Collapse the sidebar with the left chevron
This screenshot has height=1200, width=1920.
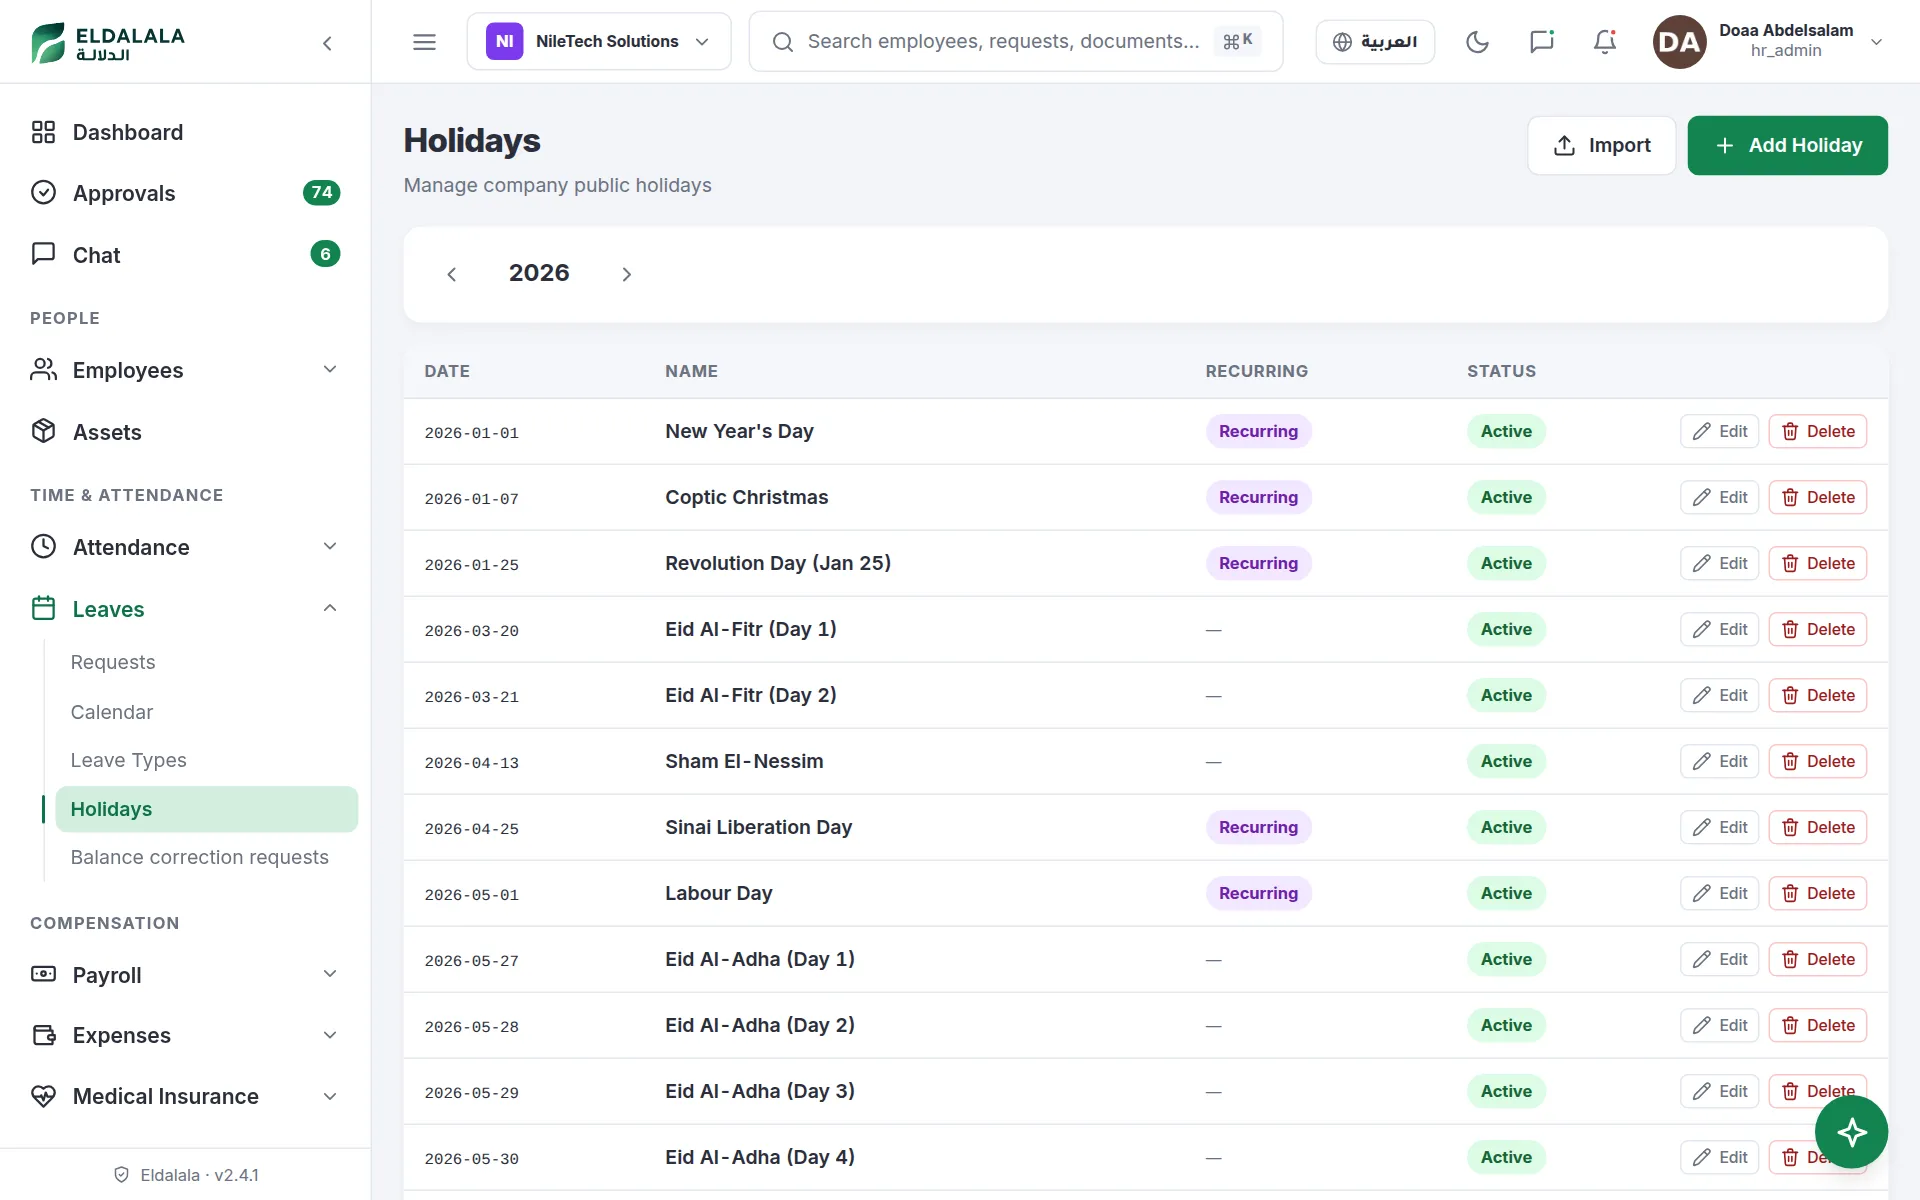(x=327, y=43)
